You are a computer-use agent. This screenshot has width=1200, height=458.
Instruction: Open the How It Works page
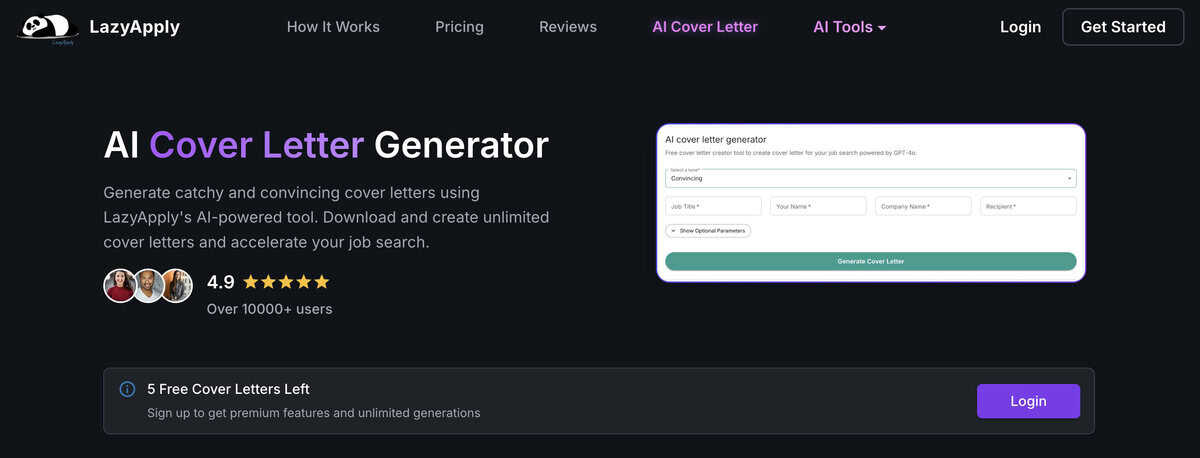(333, 27)
